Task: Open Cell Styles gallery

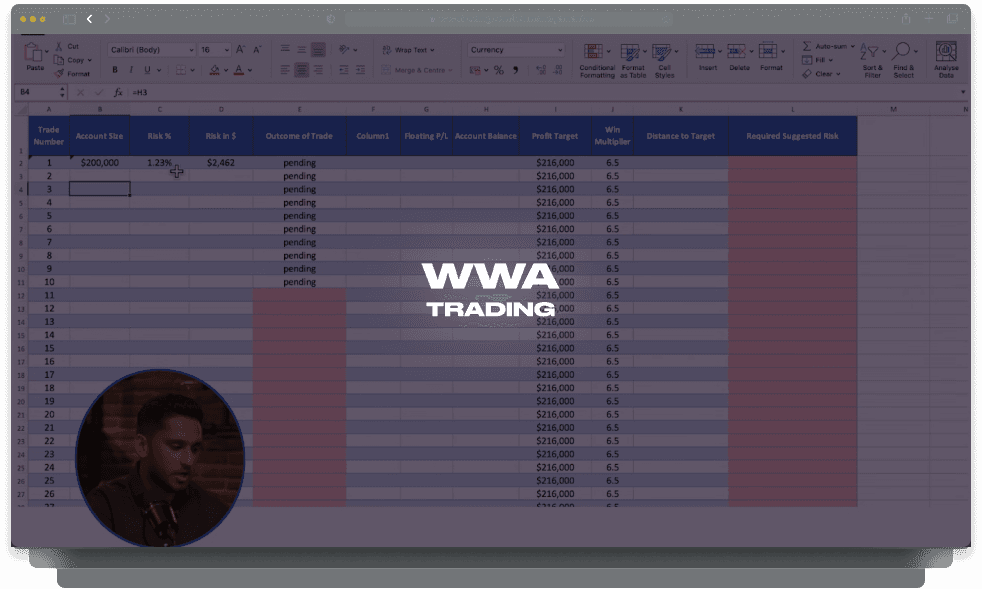Action: (664, 60)
